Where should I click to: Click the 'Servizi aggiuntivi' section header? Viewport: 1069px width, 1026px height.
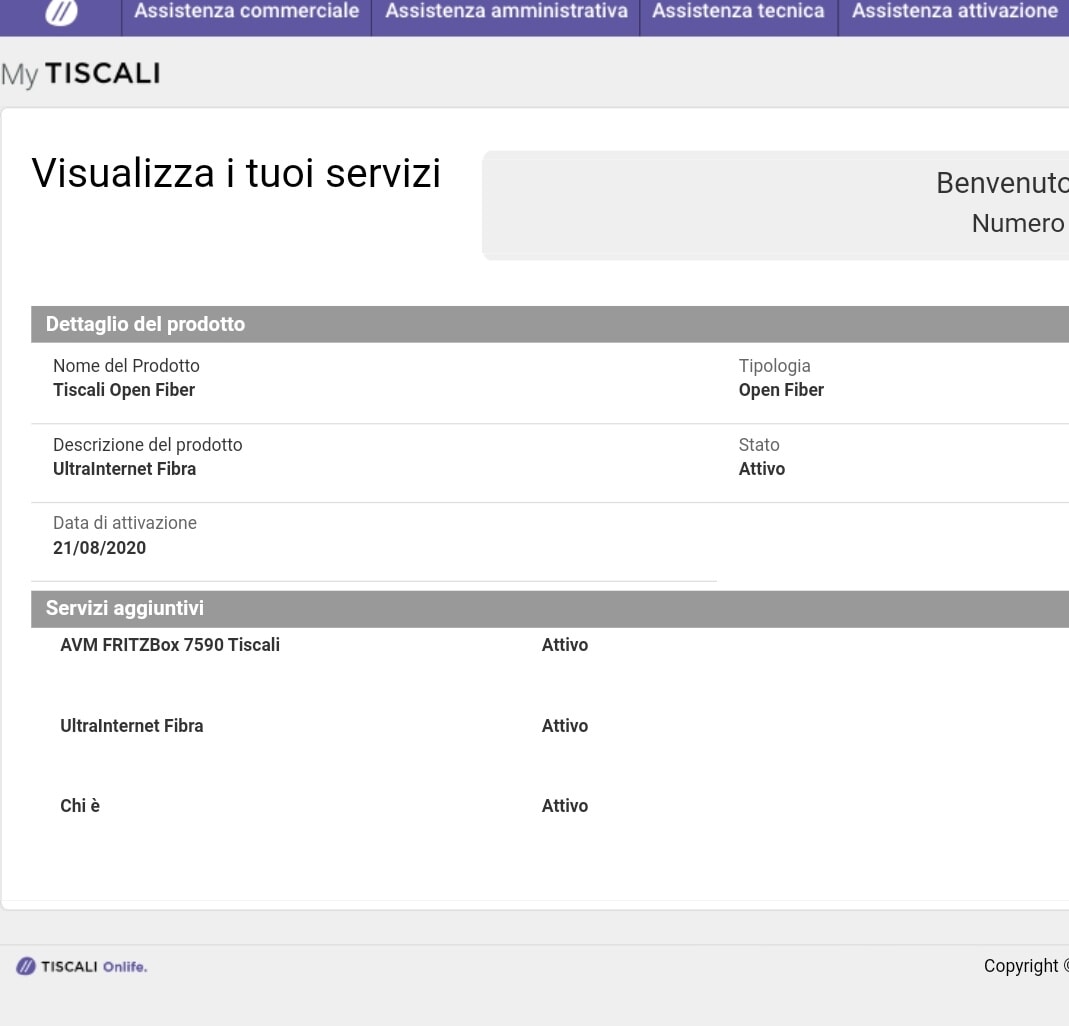pos(549,608)
